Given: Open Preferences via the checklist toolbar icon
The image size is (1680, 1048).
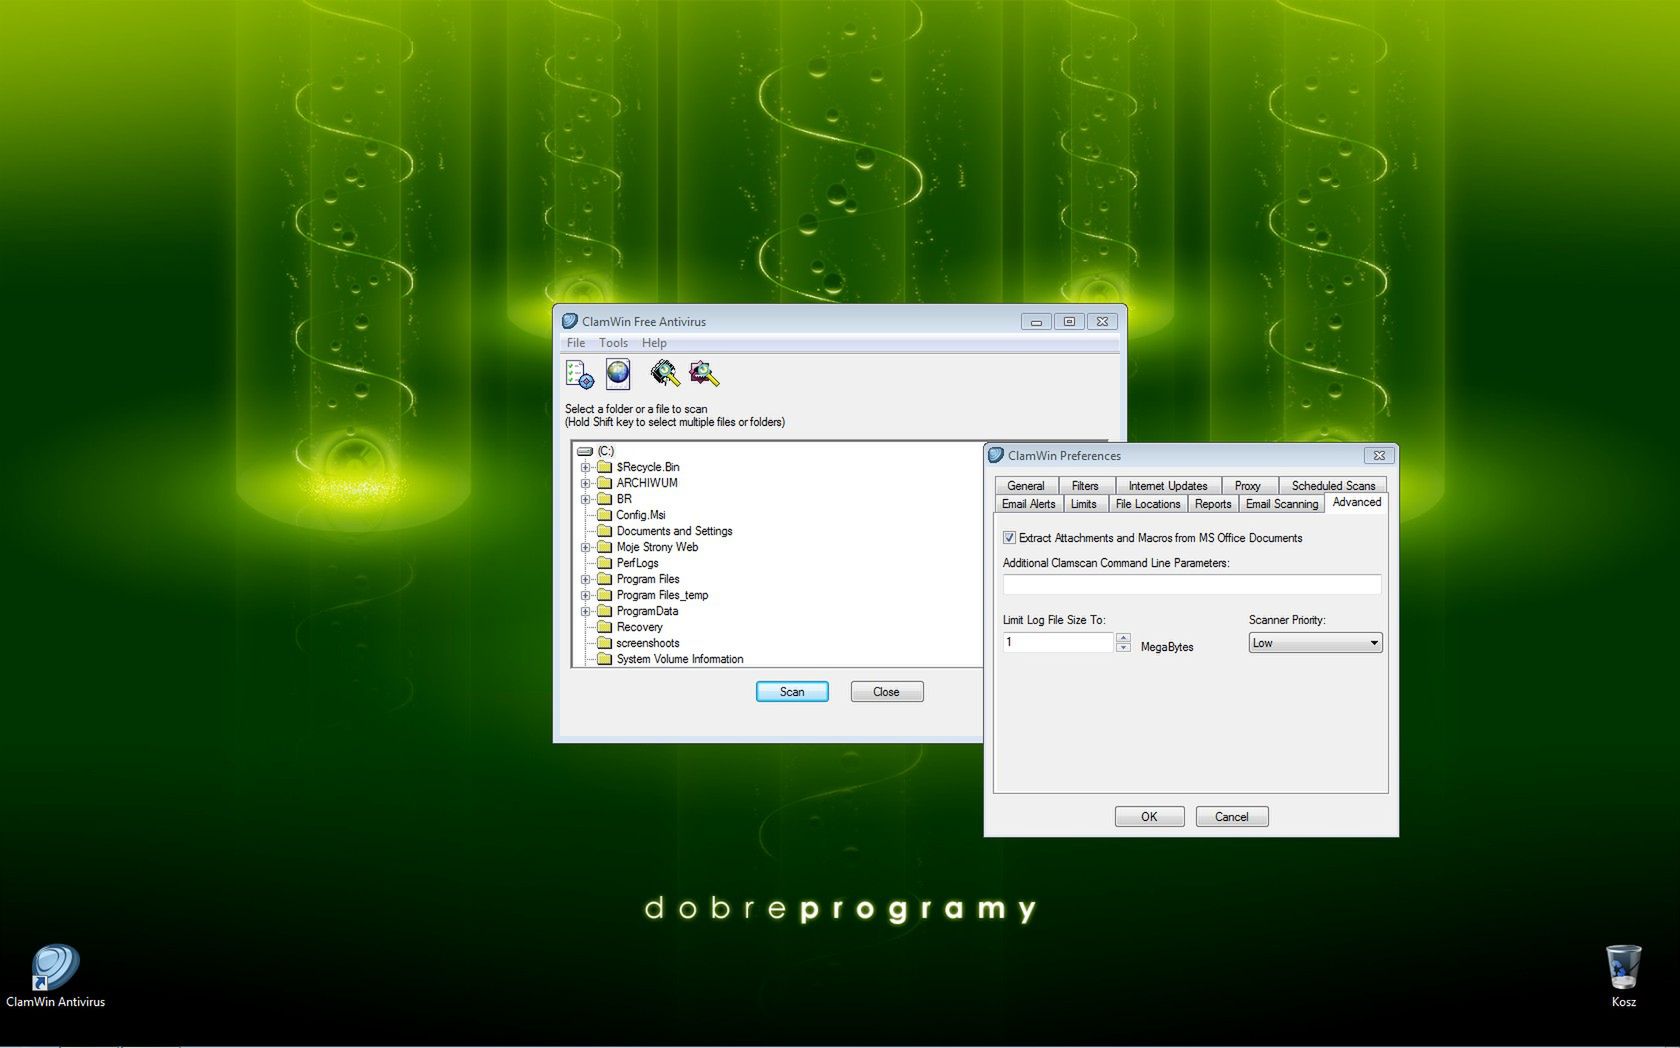Looking at the screenshot, I should pyautogui.click(x=579, y=375).
